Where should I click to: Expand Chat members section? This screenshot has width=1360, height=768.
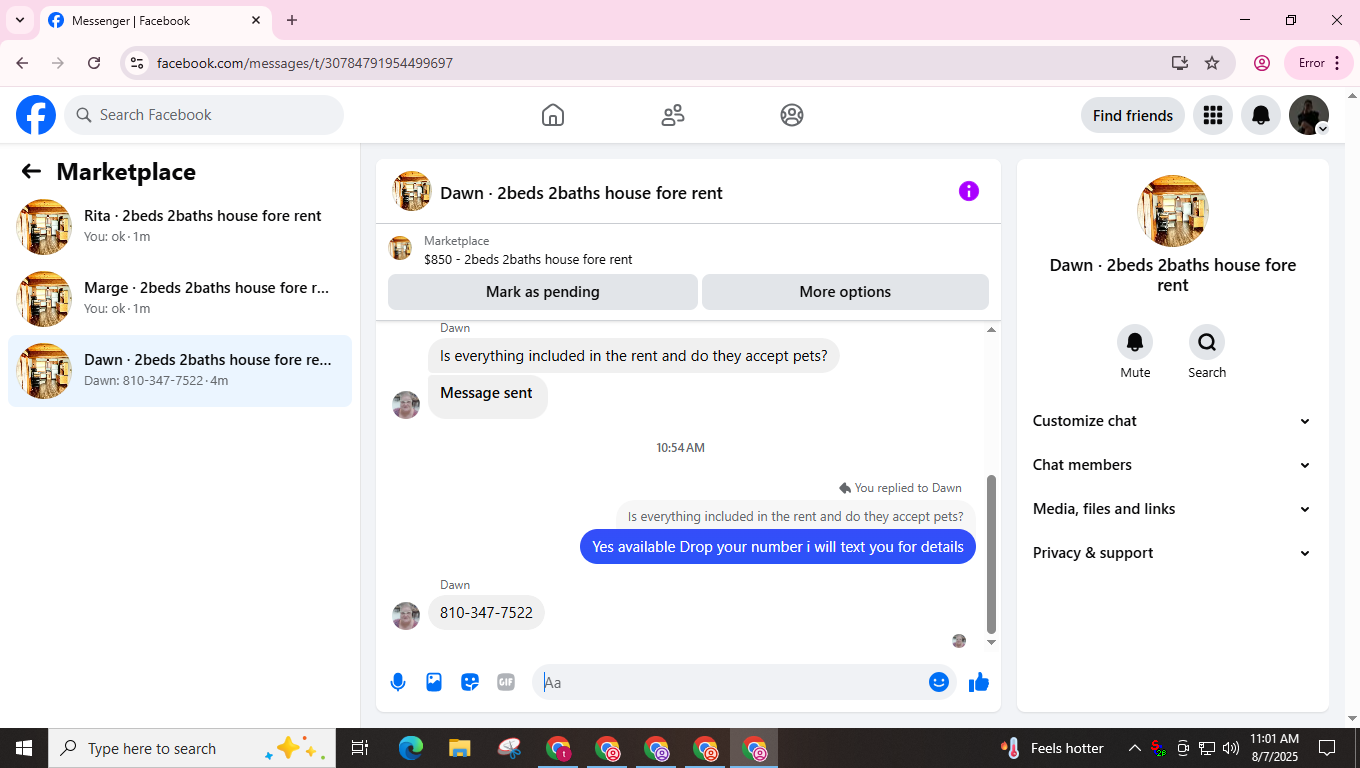point(1172,465)
